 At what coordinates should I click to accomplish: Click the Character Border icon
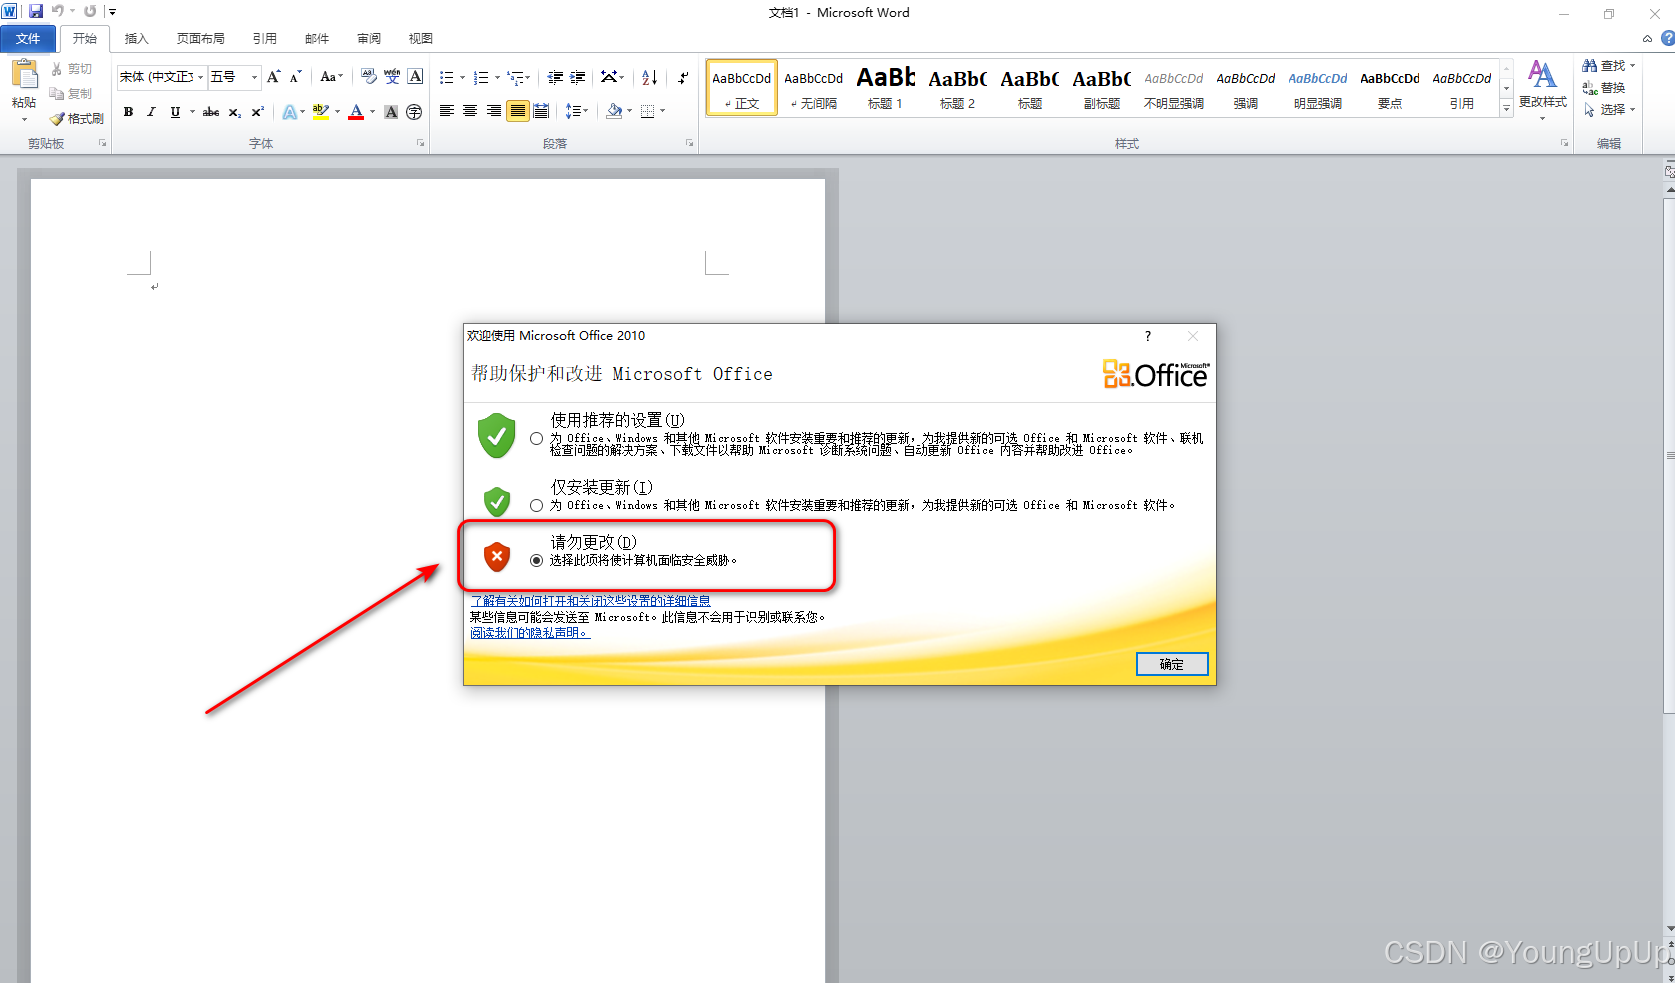[415, 77]
